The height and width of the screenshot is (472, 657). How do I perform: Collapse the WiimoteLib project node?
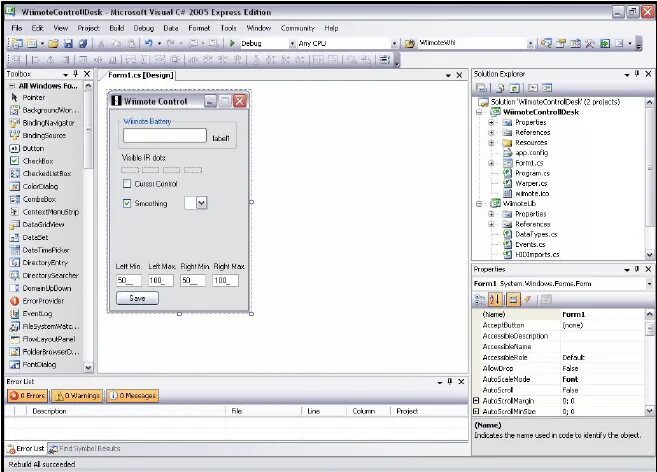(479, 204)
